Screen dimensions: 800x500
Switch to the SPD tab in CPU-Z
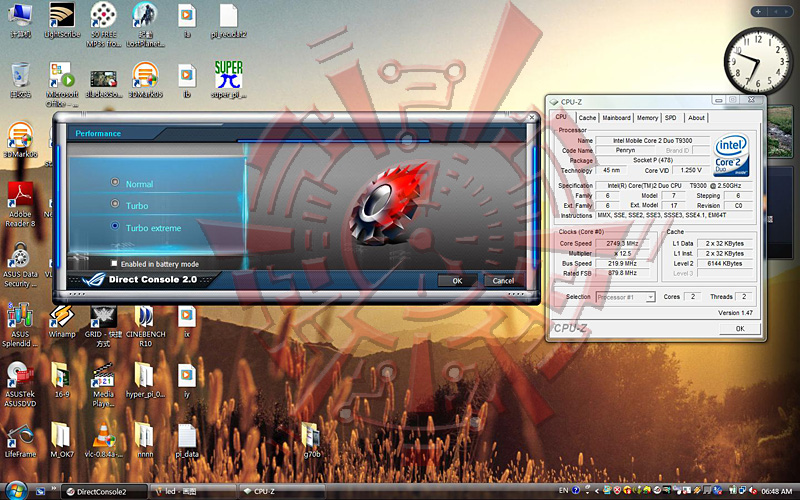[x=671, y=117]
